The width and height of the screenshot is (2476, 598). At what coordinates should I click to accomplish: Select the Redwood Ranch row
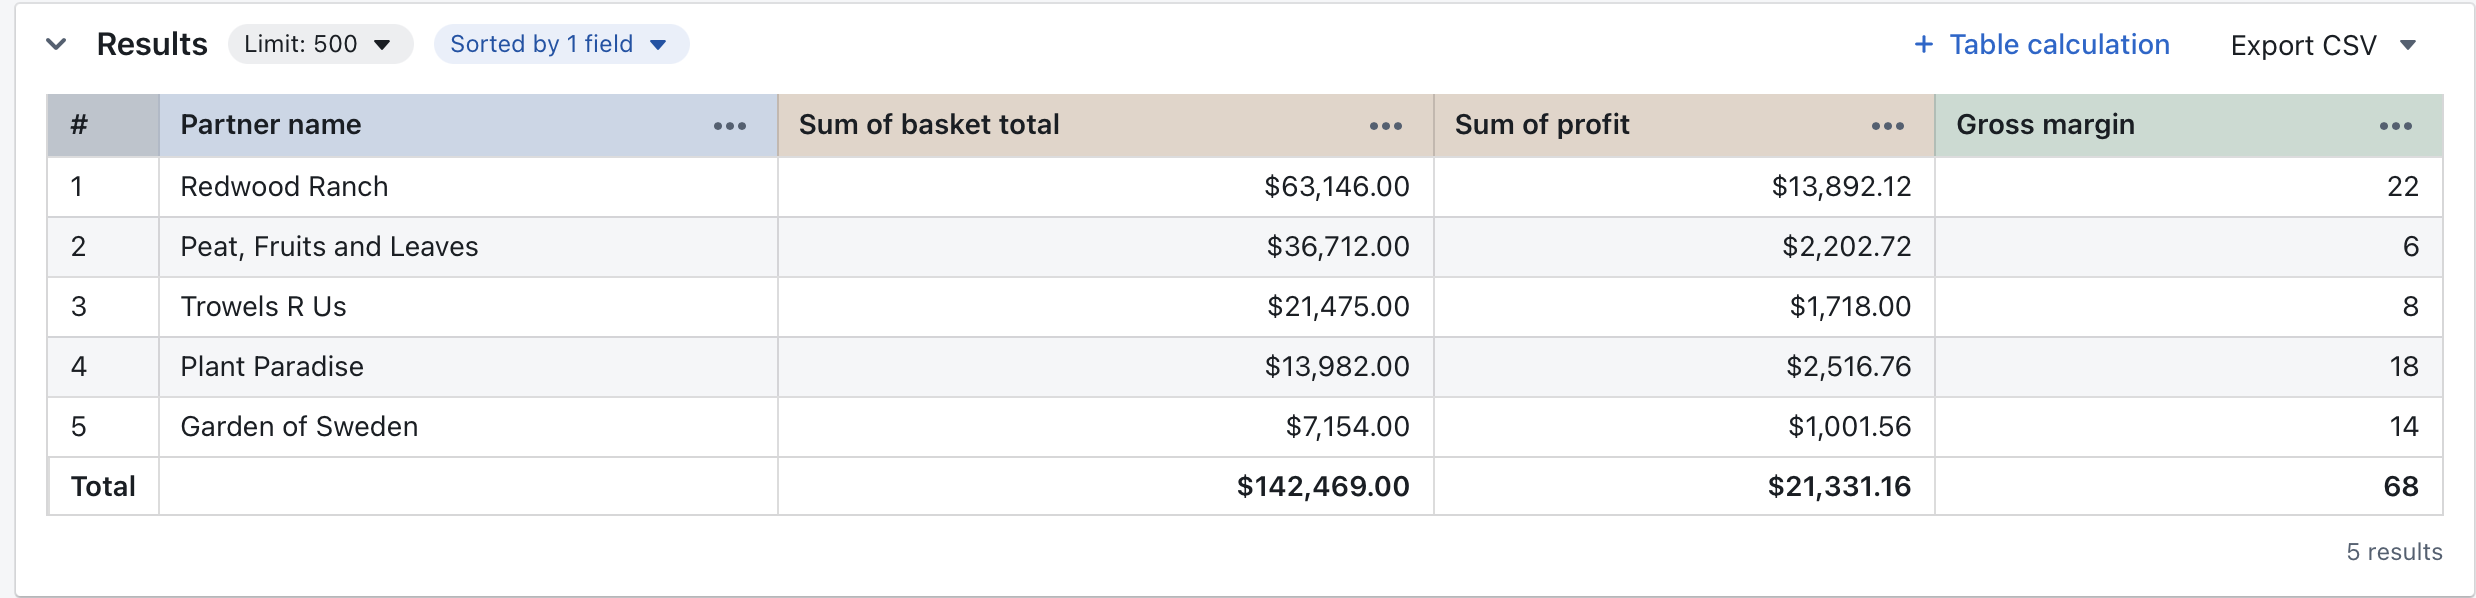(285, 186)
